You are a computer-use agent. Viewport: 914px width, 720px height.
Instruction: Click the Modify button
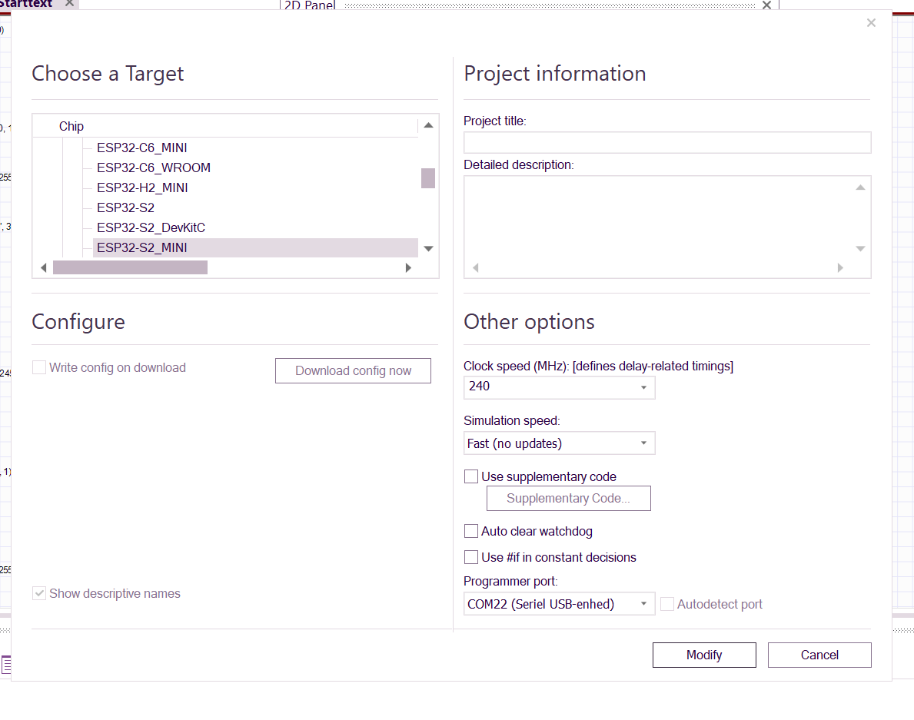point(704,655)
